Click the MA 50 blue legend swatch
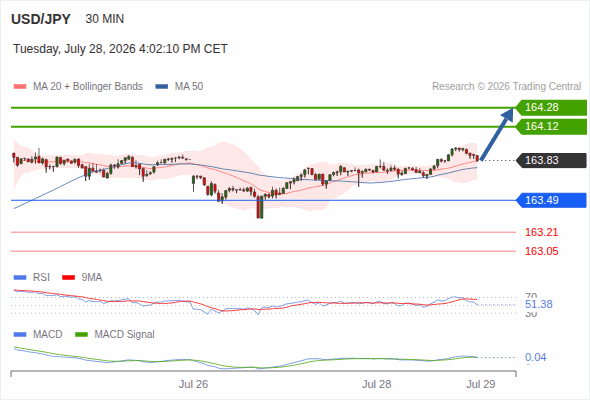Image resolution: width=590 pixels, height=400 pixels. (162, 87)
